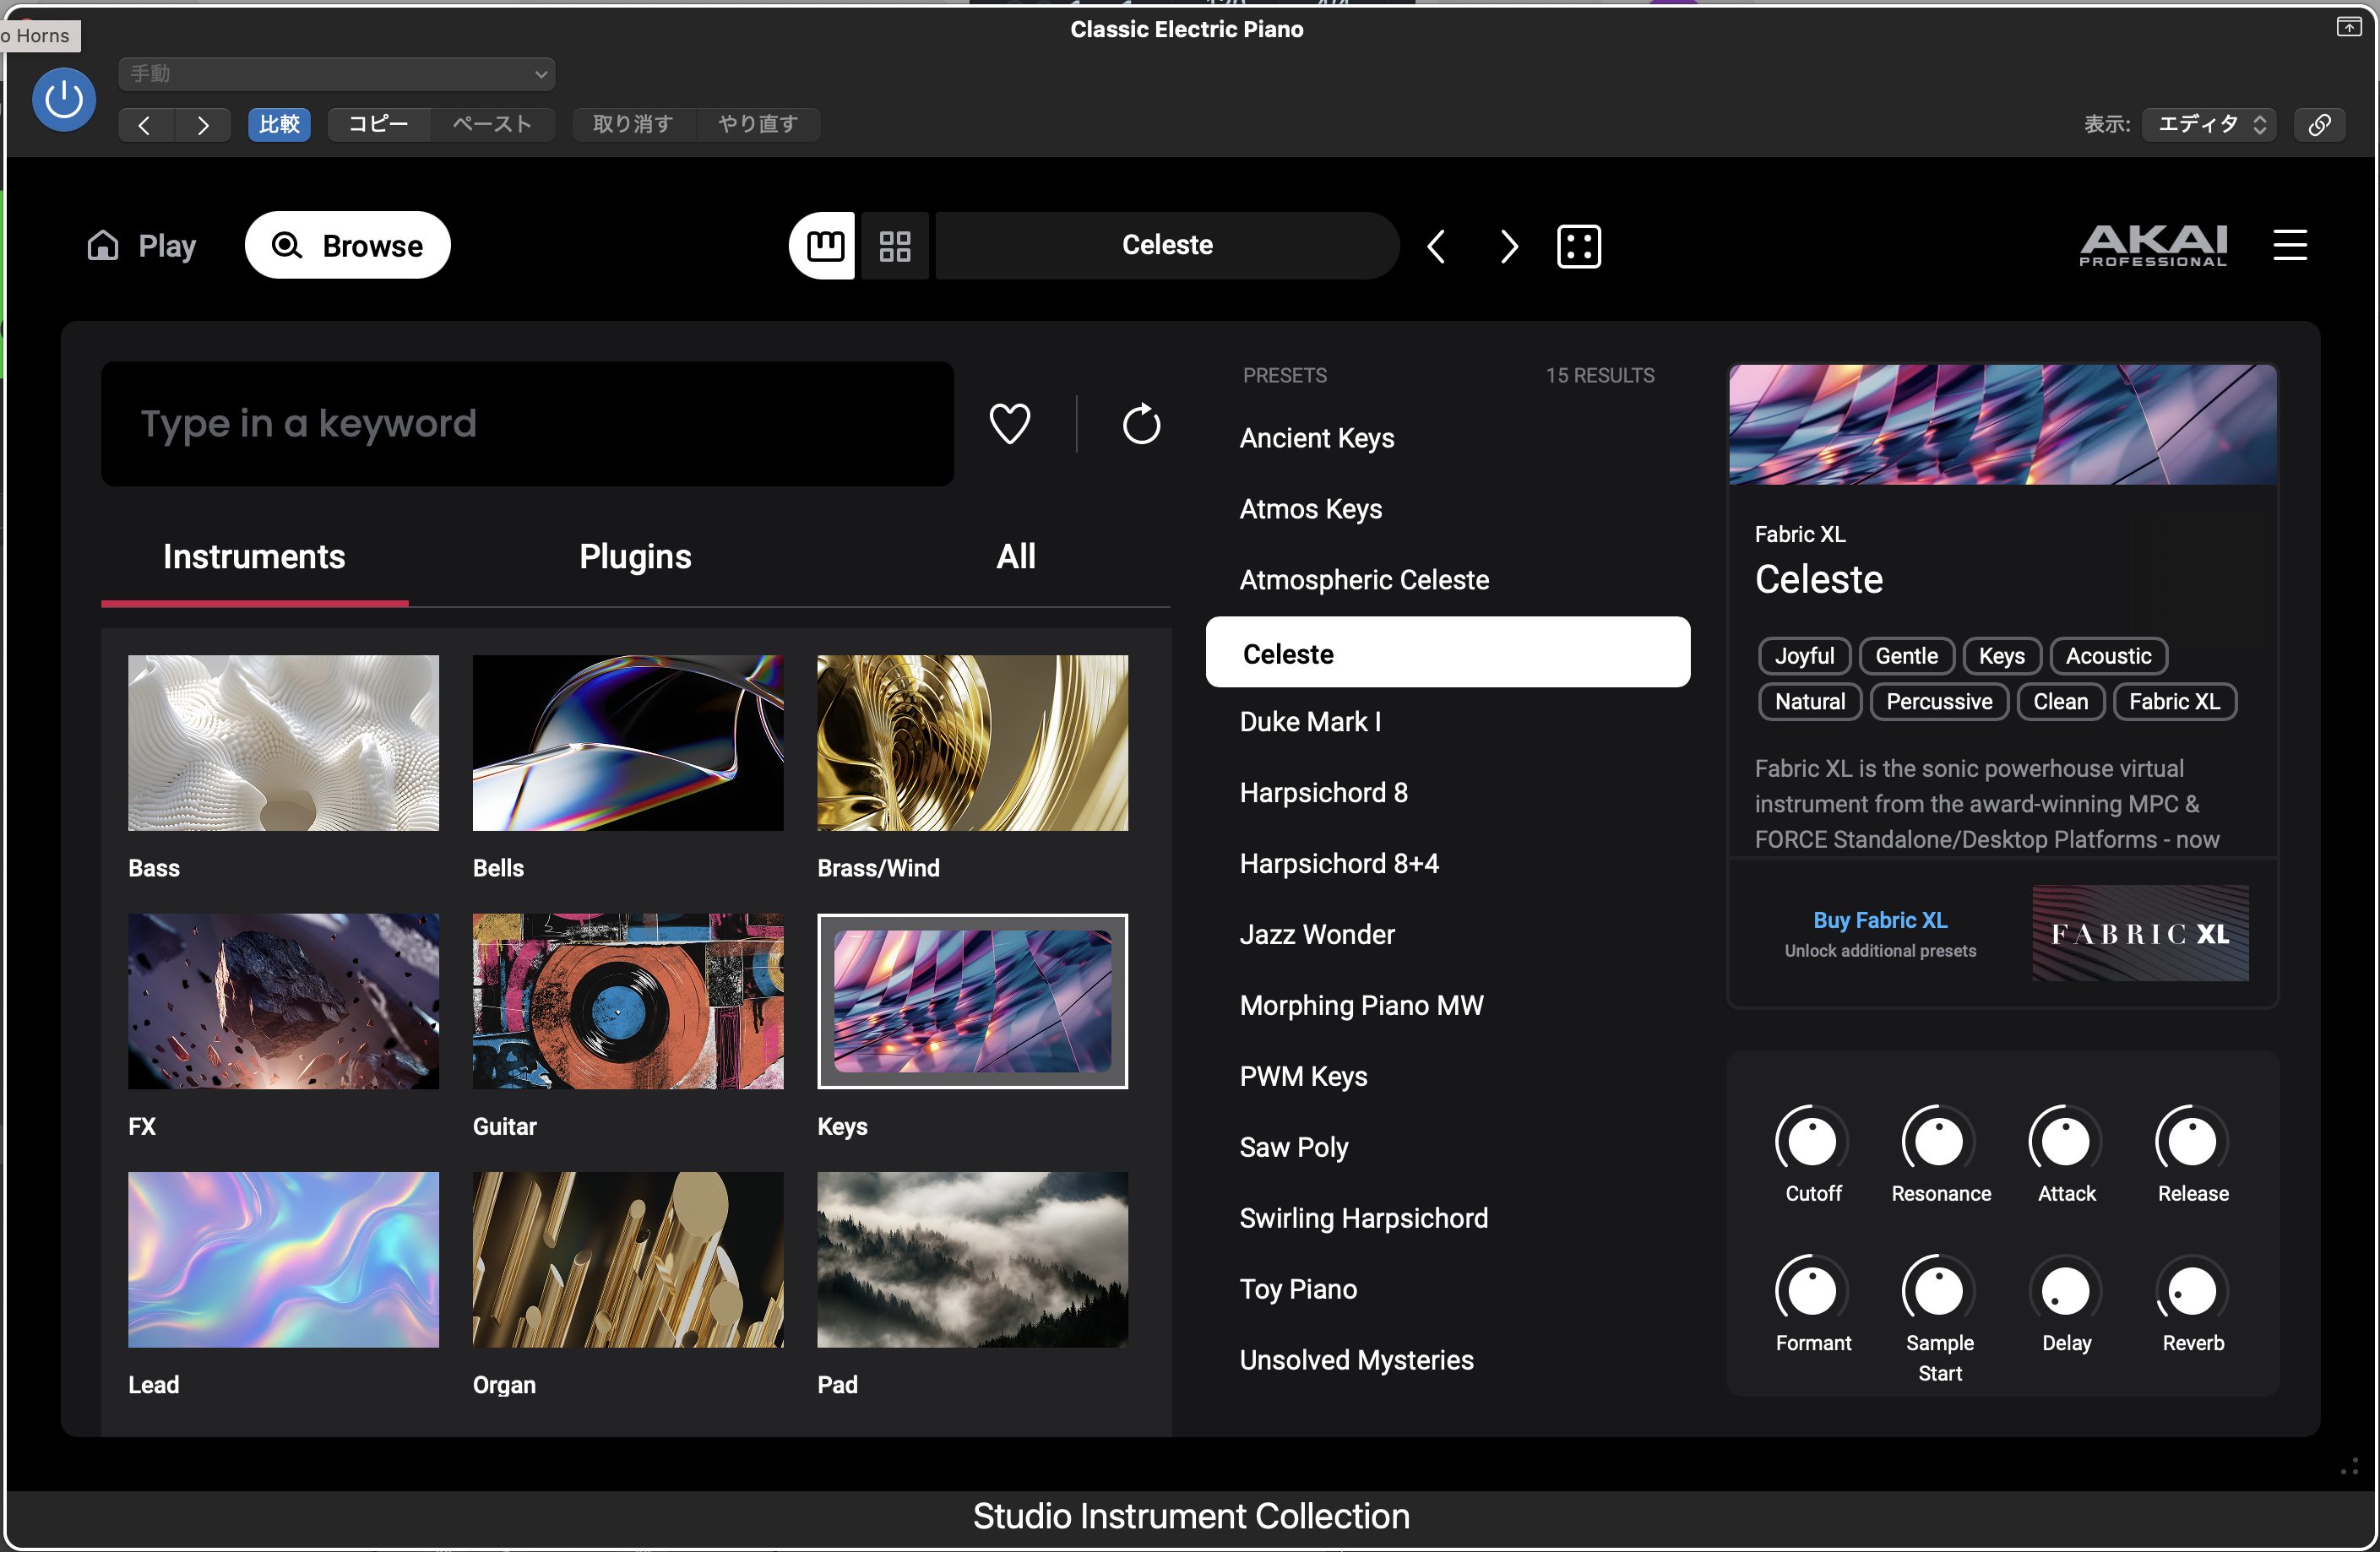Click the reset search refresh icon
Screen dimensions: 2380x1552
click(1140, 424)
